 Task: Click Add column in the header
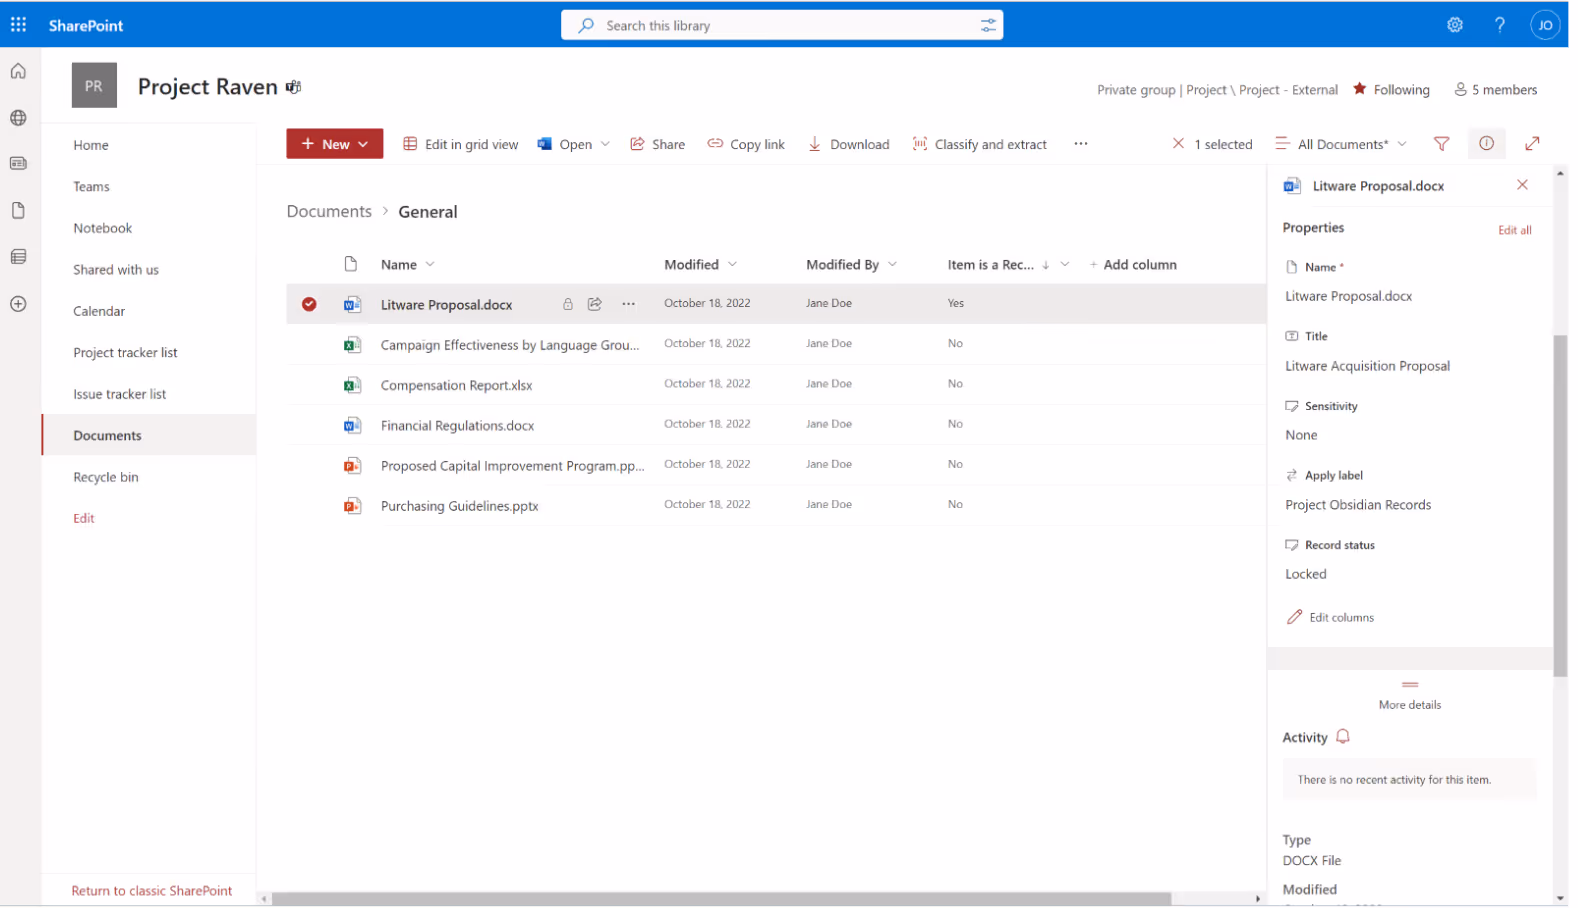[x=1133, y=264]
